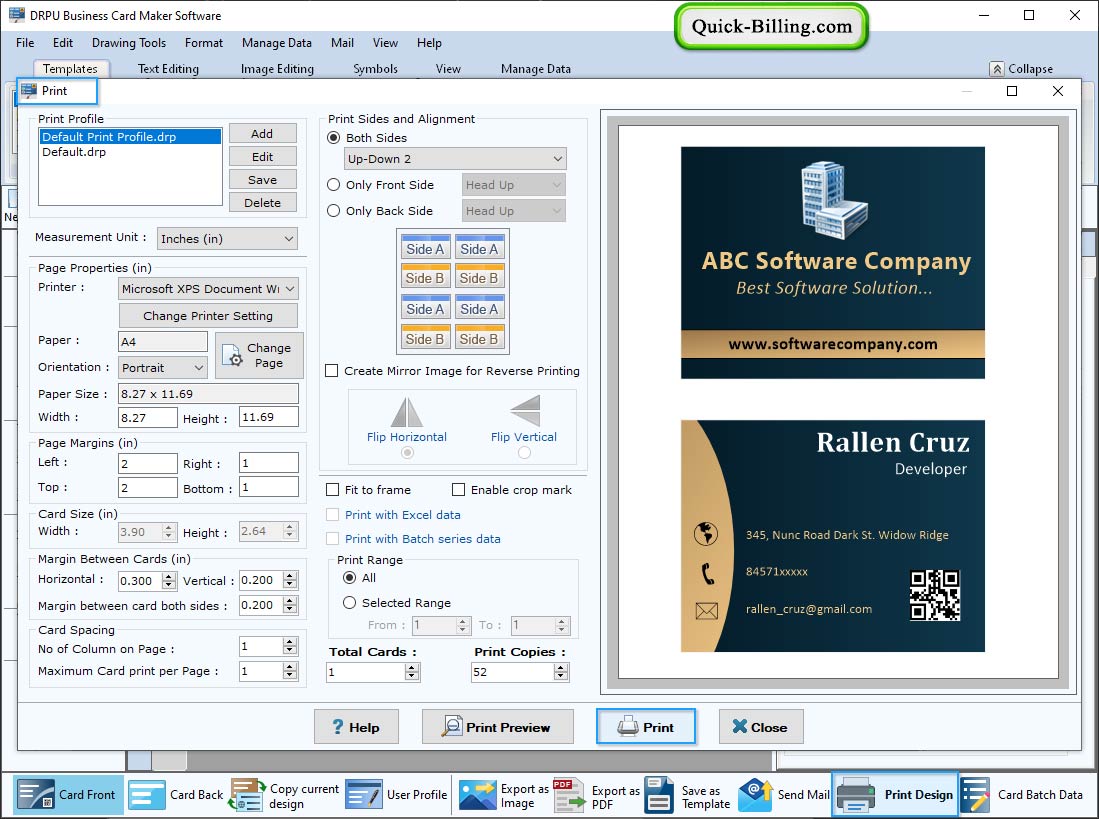The width and height of the screenshot is (1099, 819).
Task: Select Default Print Profile.drp in list
Action: coord(130,137)
